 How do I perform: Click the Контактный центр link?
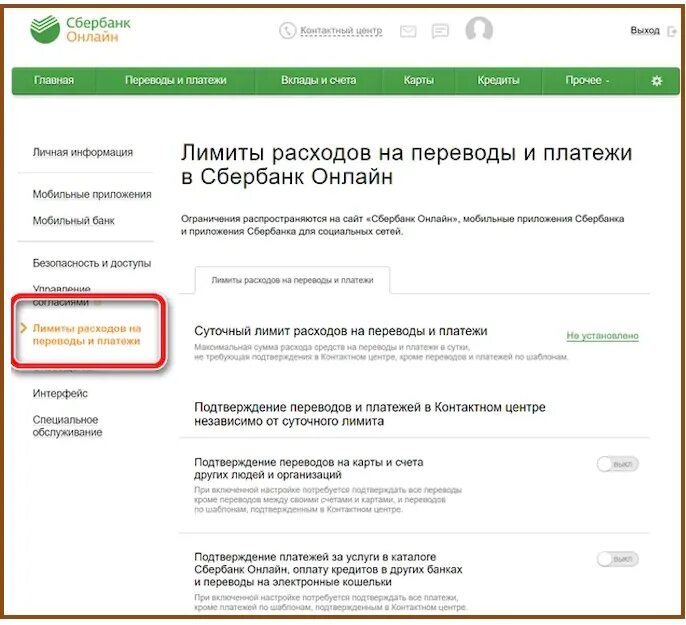341,31
